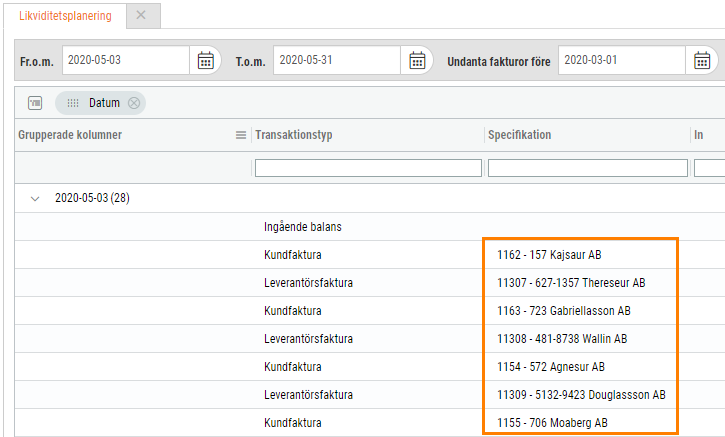725x437 pixels.
Task: Click the Undanta fakturor före date field
Action: point(621,60)
